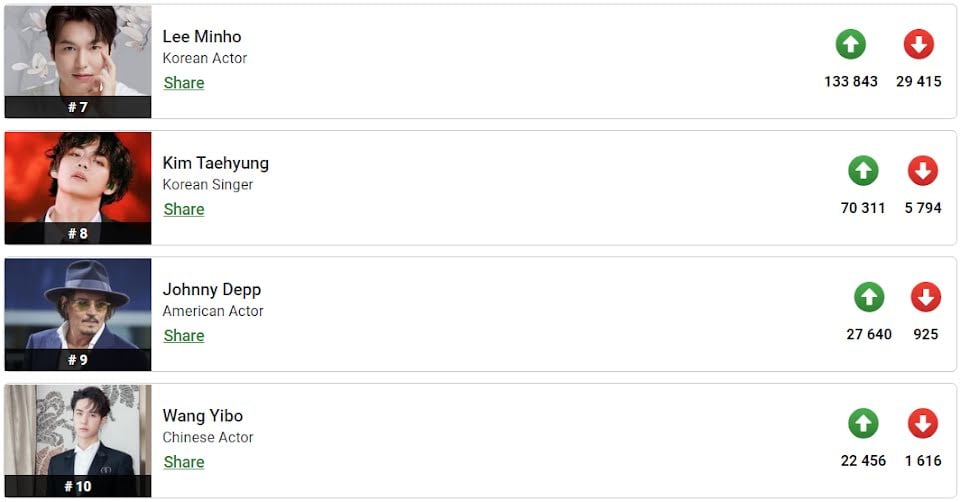
Task: Upvote Lee Minho with green arrow
Action: tap(850, 44)
